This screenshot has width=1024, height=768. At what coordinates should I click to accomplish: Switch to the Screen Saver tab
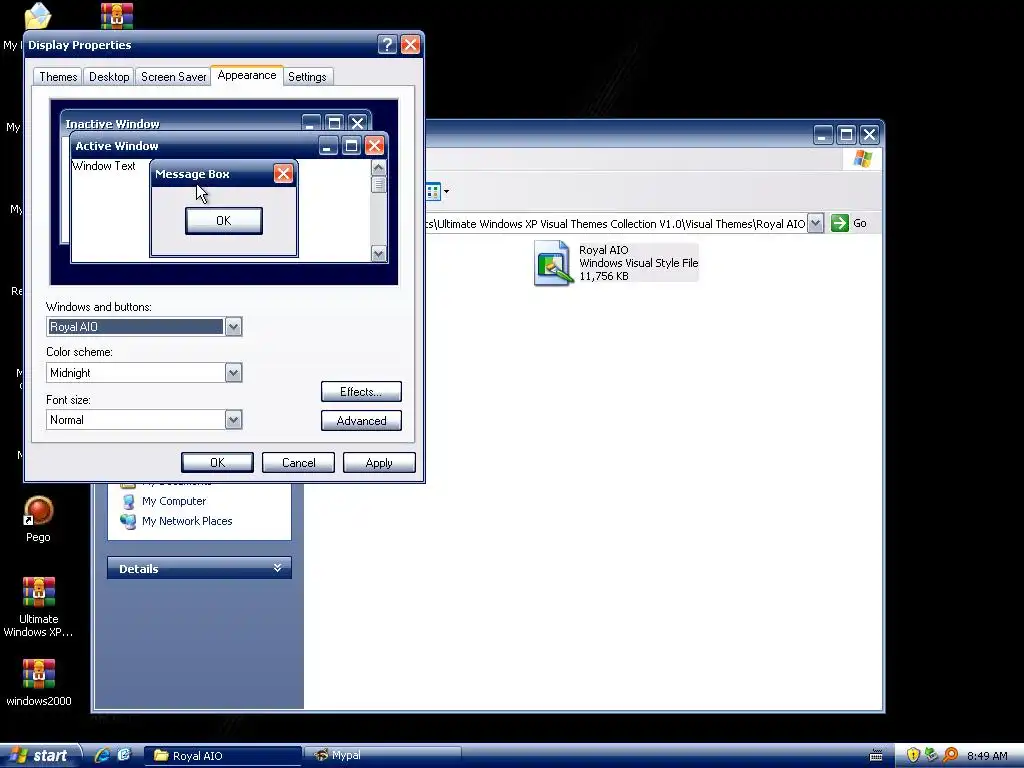tap(173, 76)
